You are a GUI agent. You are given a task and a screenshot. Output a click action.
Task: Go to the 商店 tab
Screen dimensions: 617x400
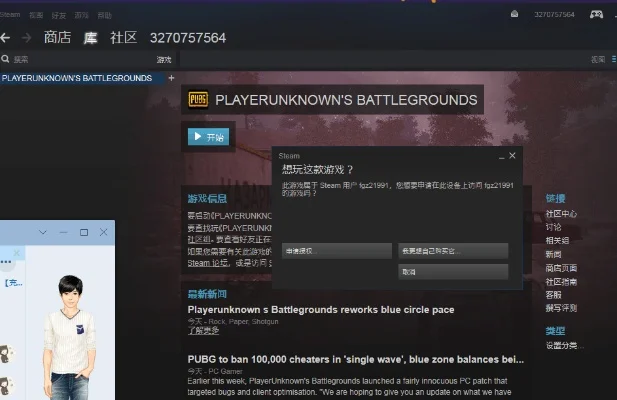point(57,38)
